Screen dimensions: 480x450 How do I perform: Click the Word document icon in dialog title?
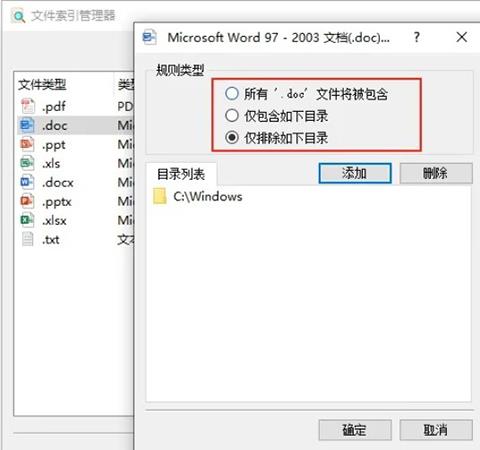tap(150, 37)
